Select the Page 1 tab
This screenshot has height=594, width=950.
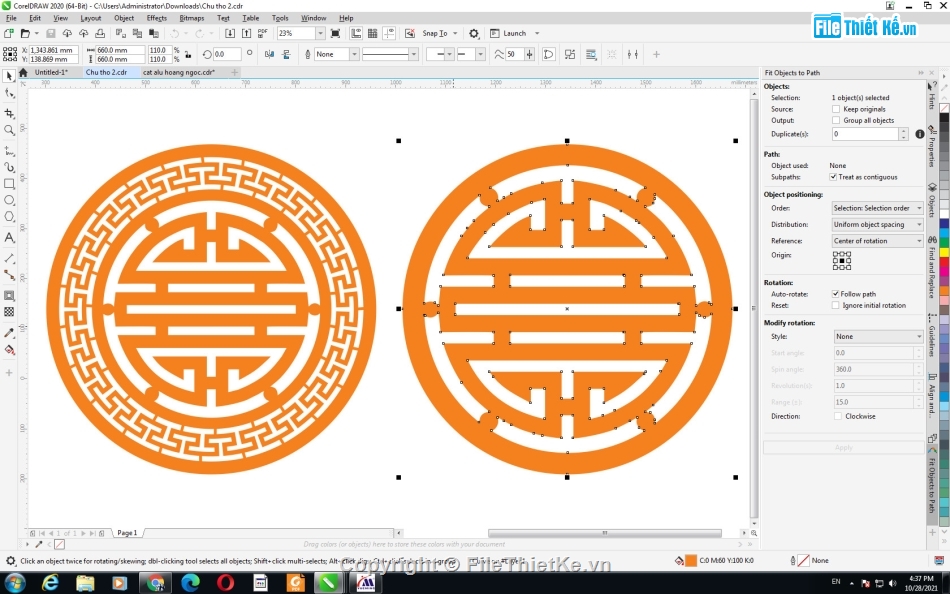(x=127, y=533)
